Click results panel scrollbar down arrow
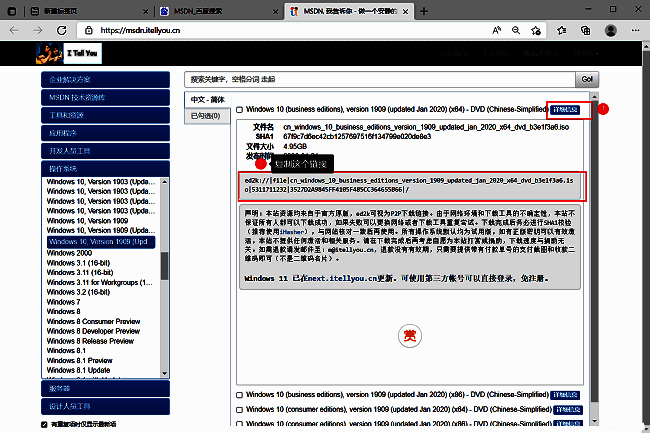 (595, 421)
